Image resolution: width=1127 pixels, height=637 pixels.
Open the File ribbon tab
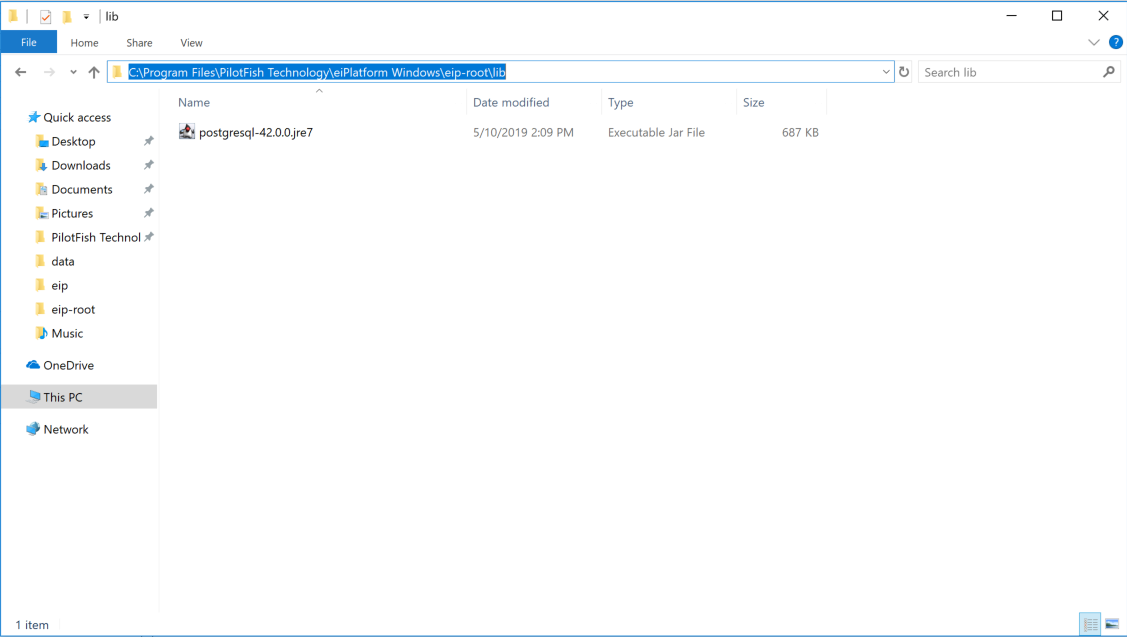(x=29, y=42)
